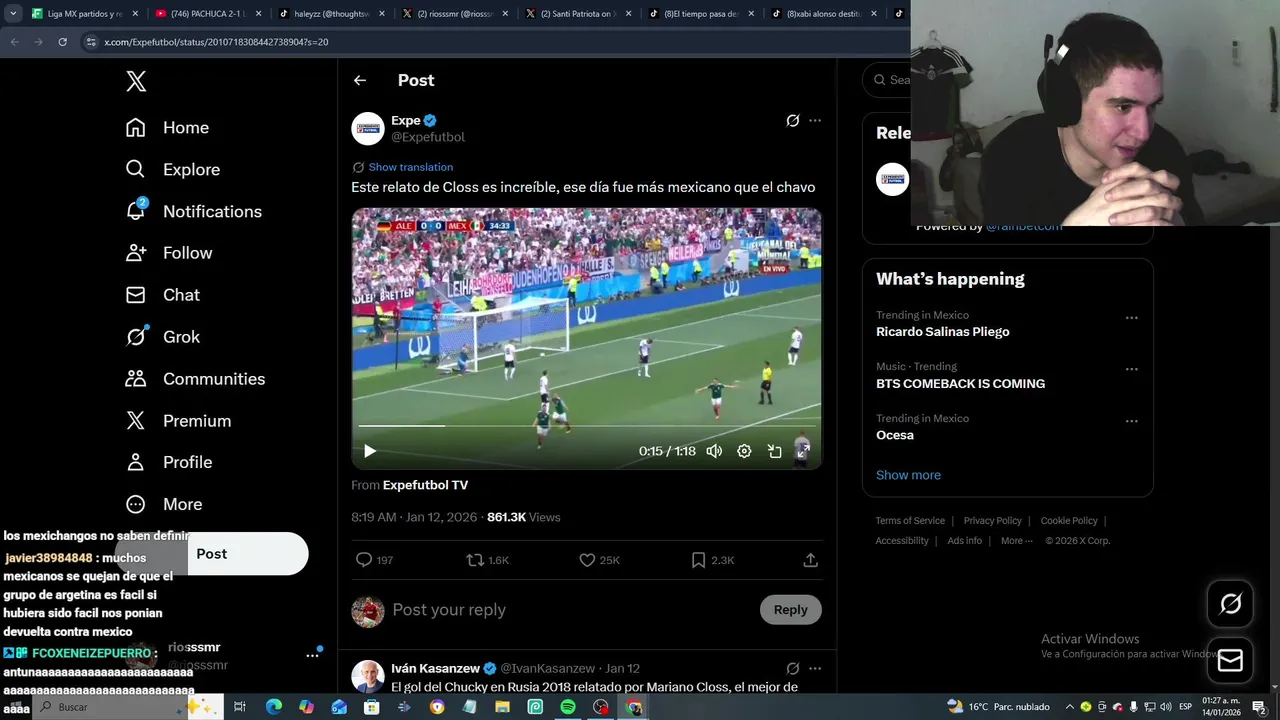
Task: Open options for BTS COMEBACK trend
Action: pos(1131,369)
